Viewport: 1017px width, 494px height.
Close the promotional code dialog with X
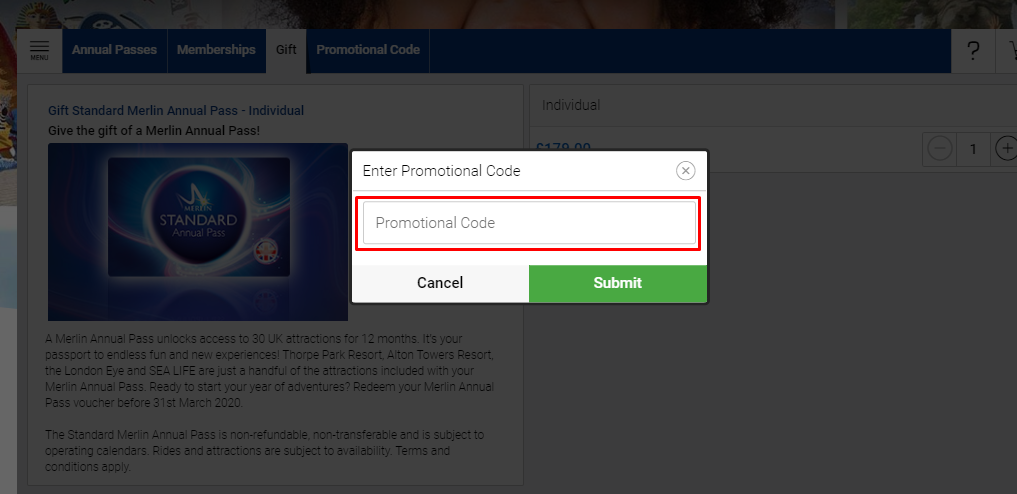[685, 171]
